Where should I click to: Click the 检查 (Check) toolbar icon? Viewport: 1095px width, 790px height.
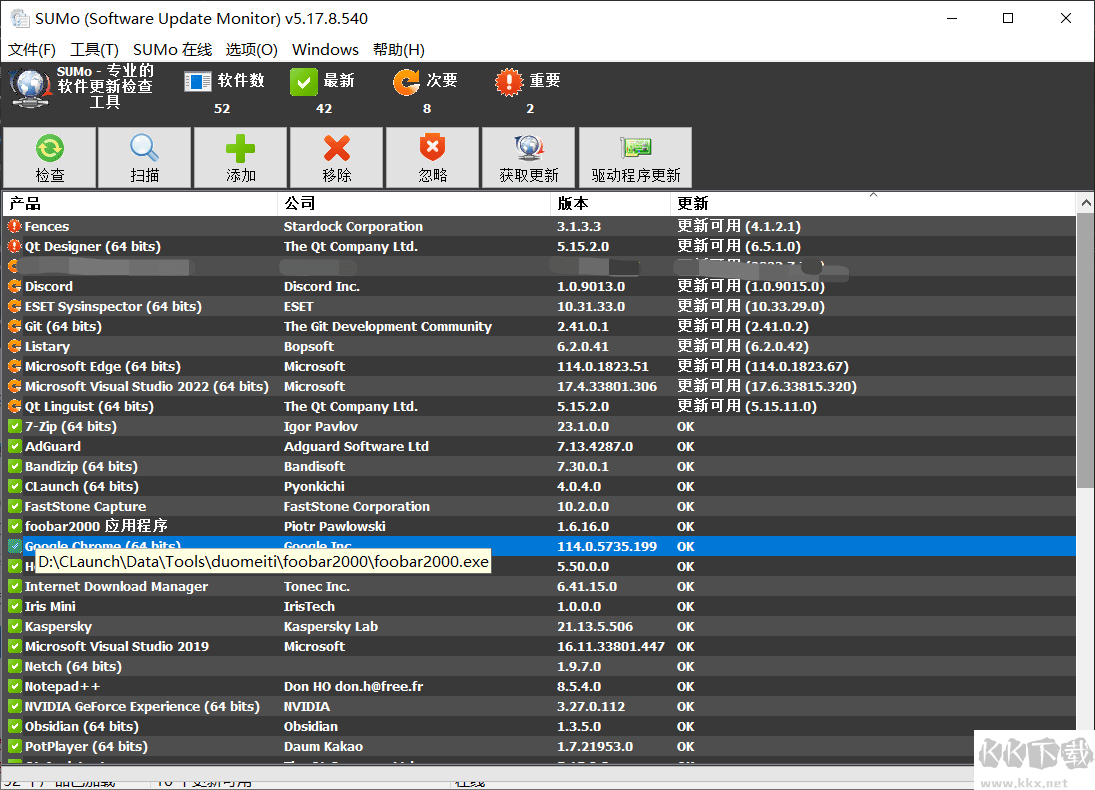50,150
